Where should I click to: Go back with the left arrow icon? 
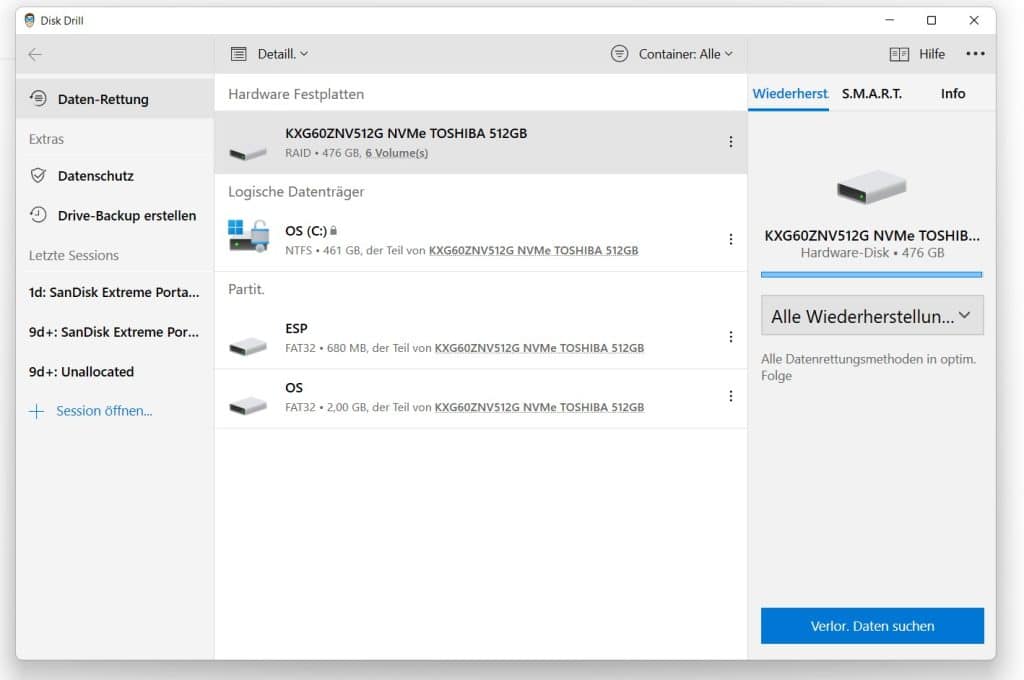tap(35, 54)
